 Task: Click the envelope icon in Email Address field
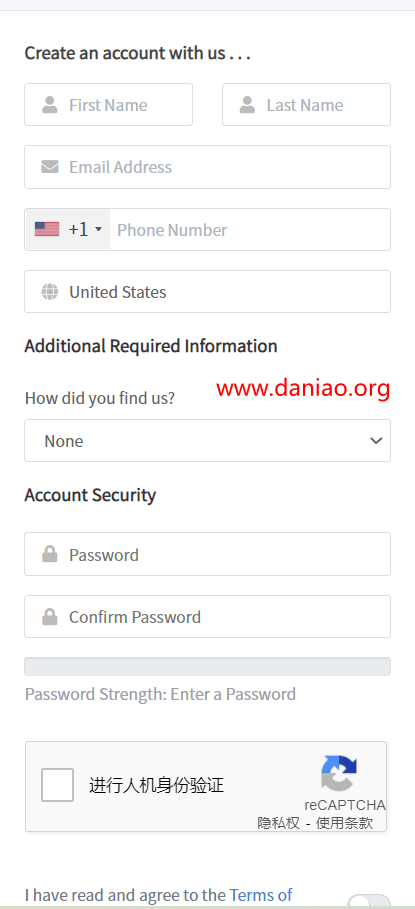point(50,167)
